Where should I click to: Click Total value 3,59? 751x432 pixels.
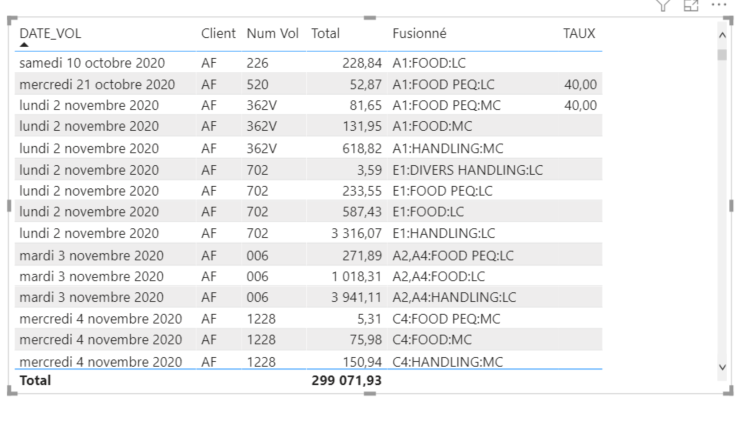[369, 170]
